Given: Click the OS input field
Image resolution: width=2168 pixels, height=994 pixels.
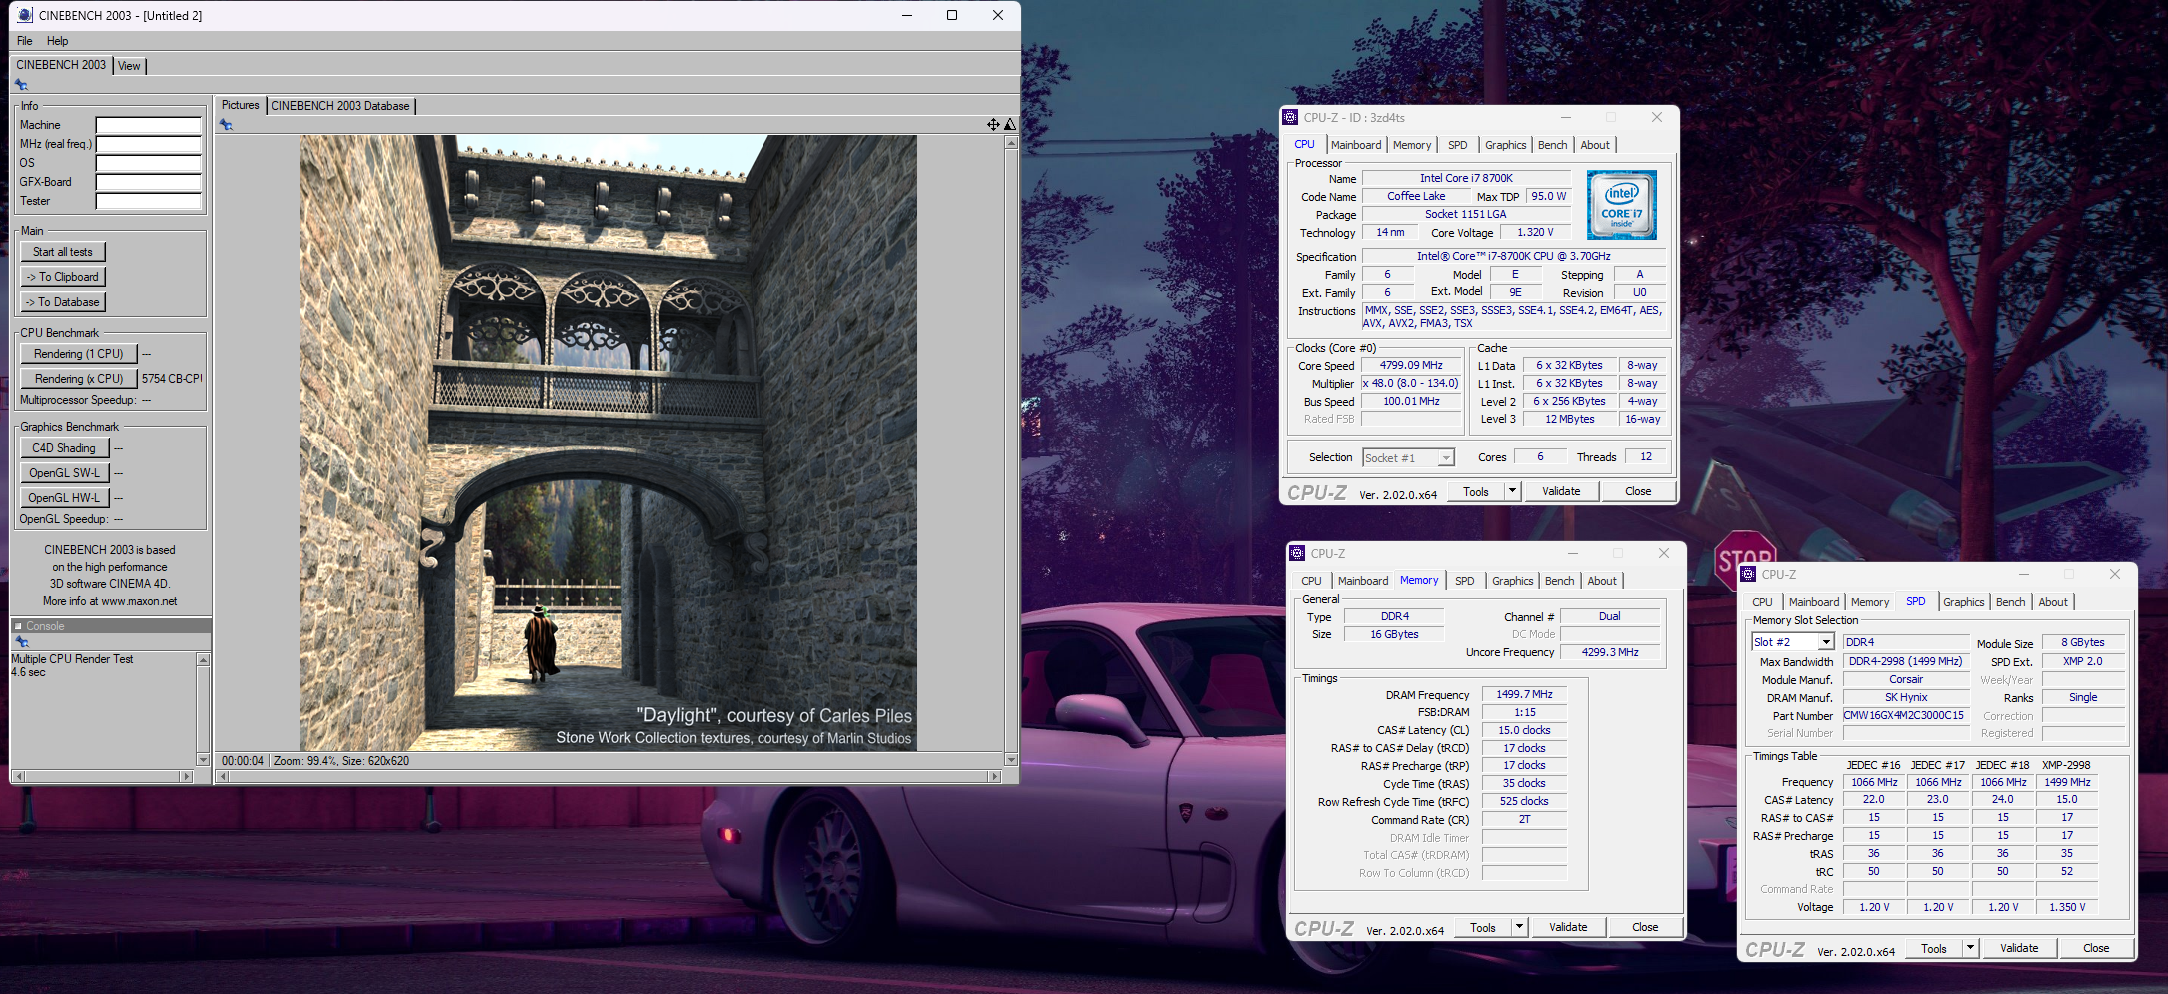Looking at the screenshot, I should [149, 163].
